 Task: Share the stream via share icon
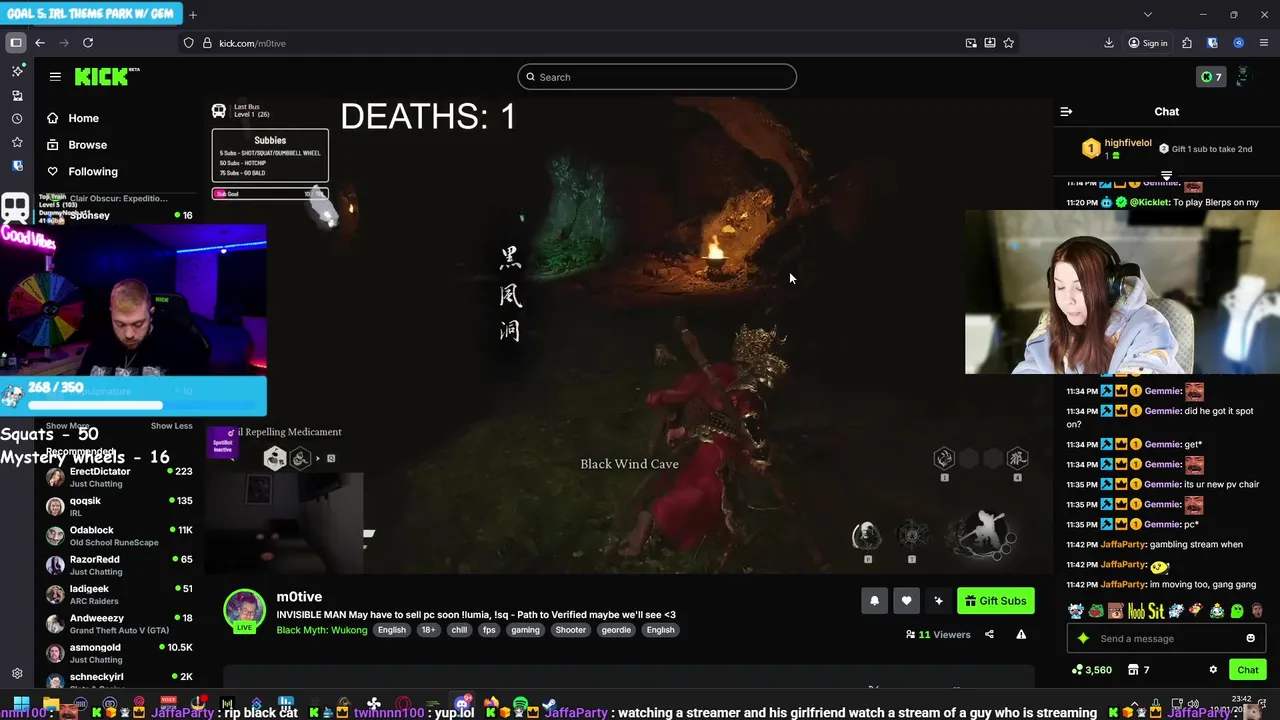tap(989, 634)
